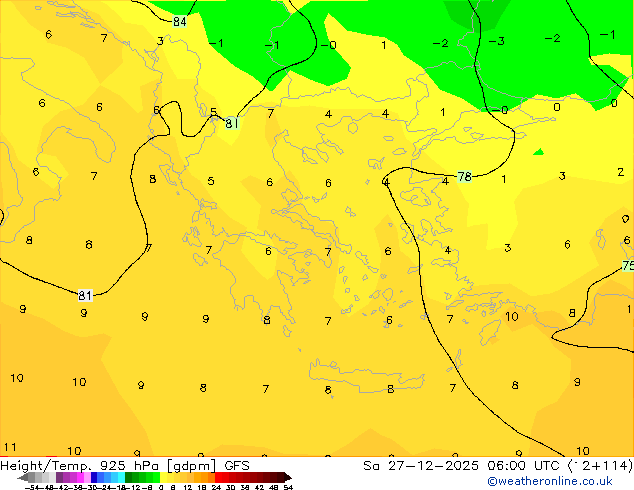
Task: Click the "24" color scale label
Action: pos(217,487)
